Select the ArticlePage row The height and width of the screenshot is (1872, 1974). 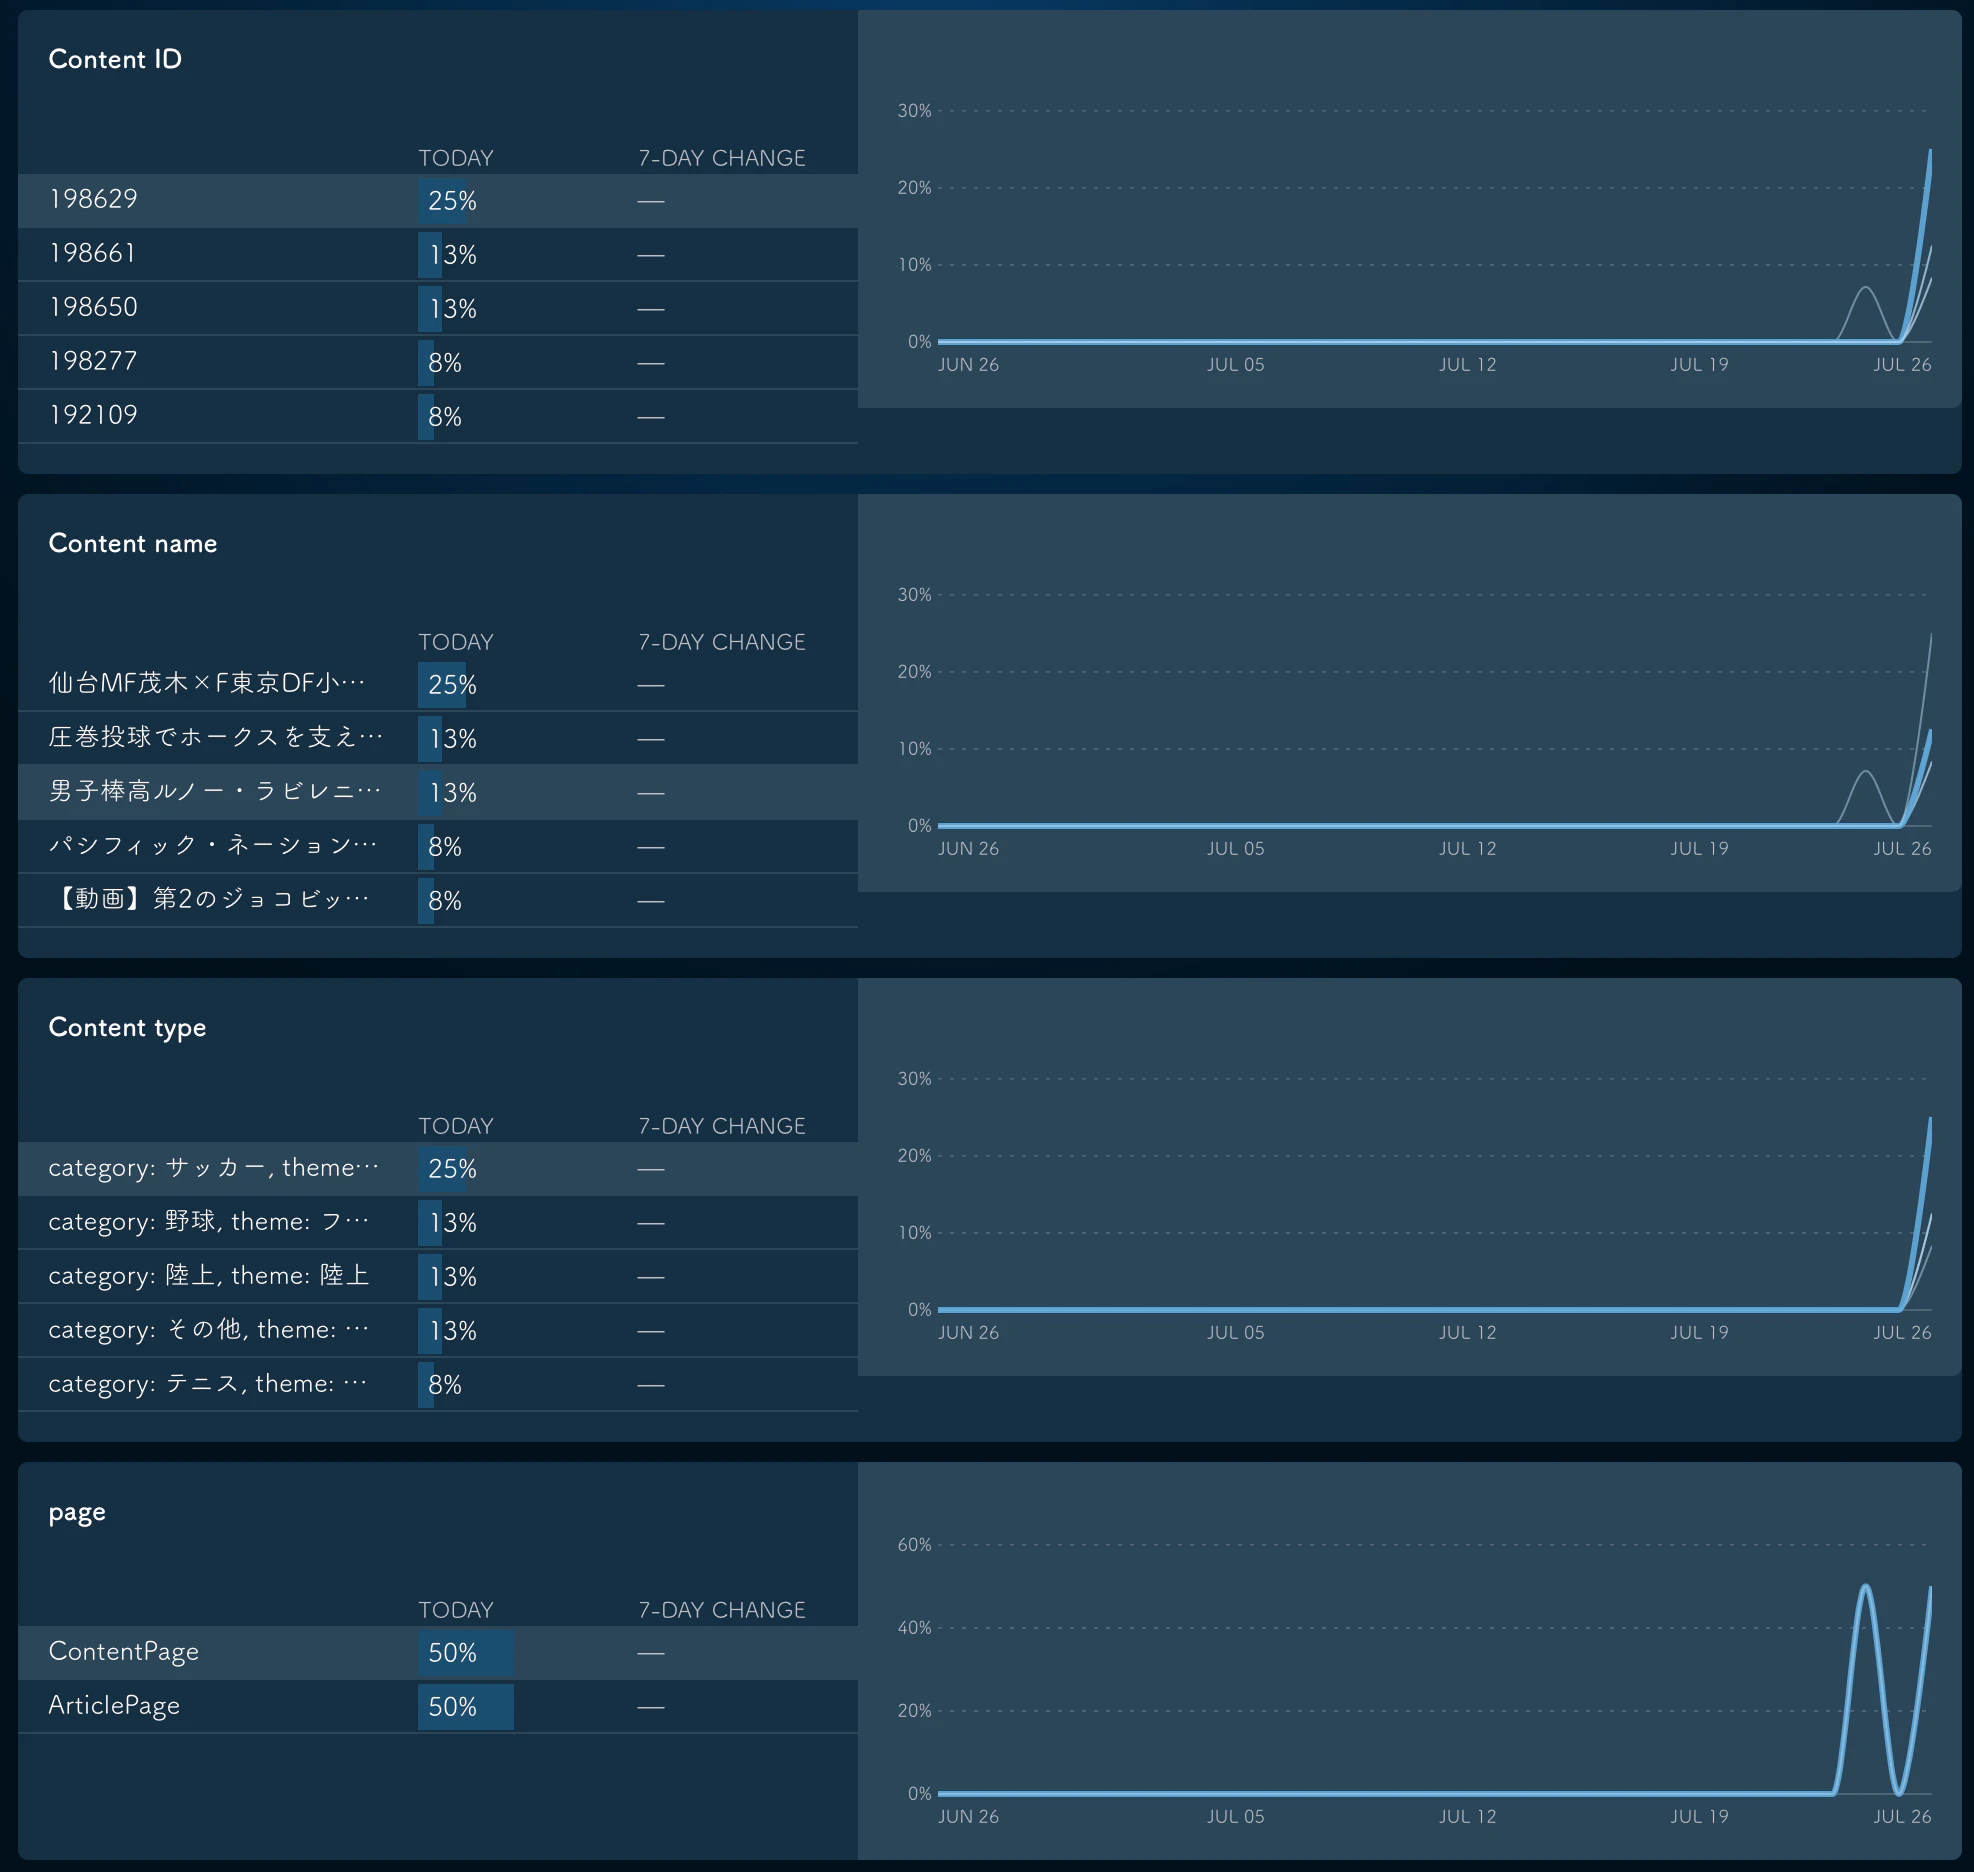(x=438, y=1706)
